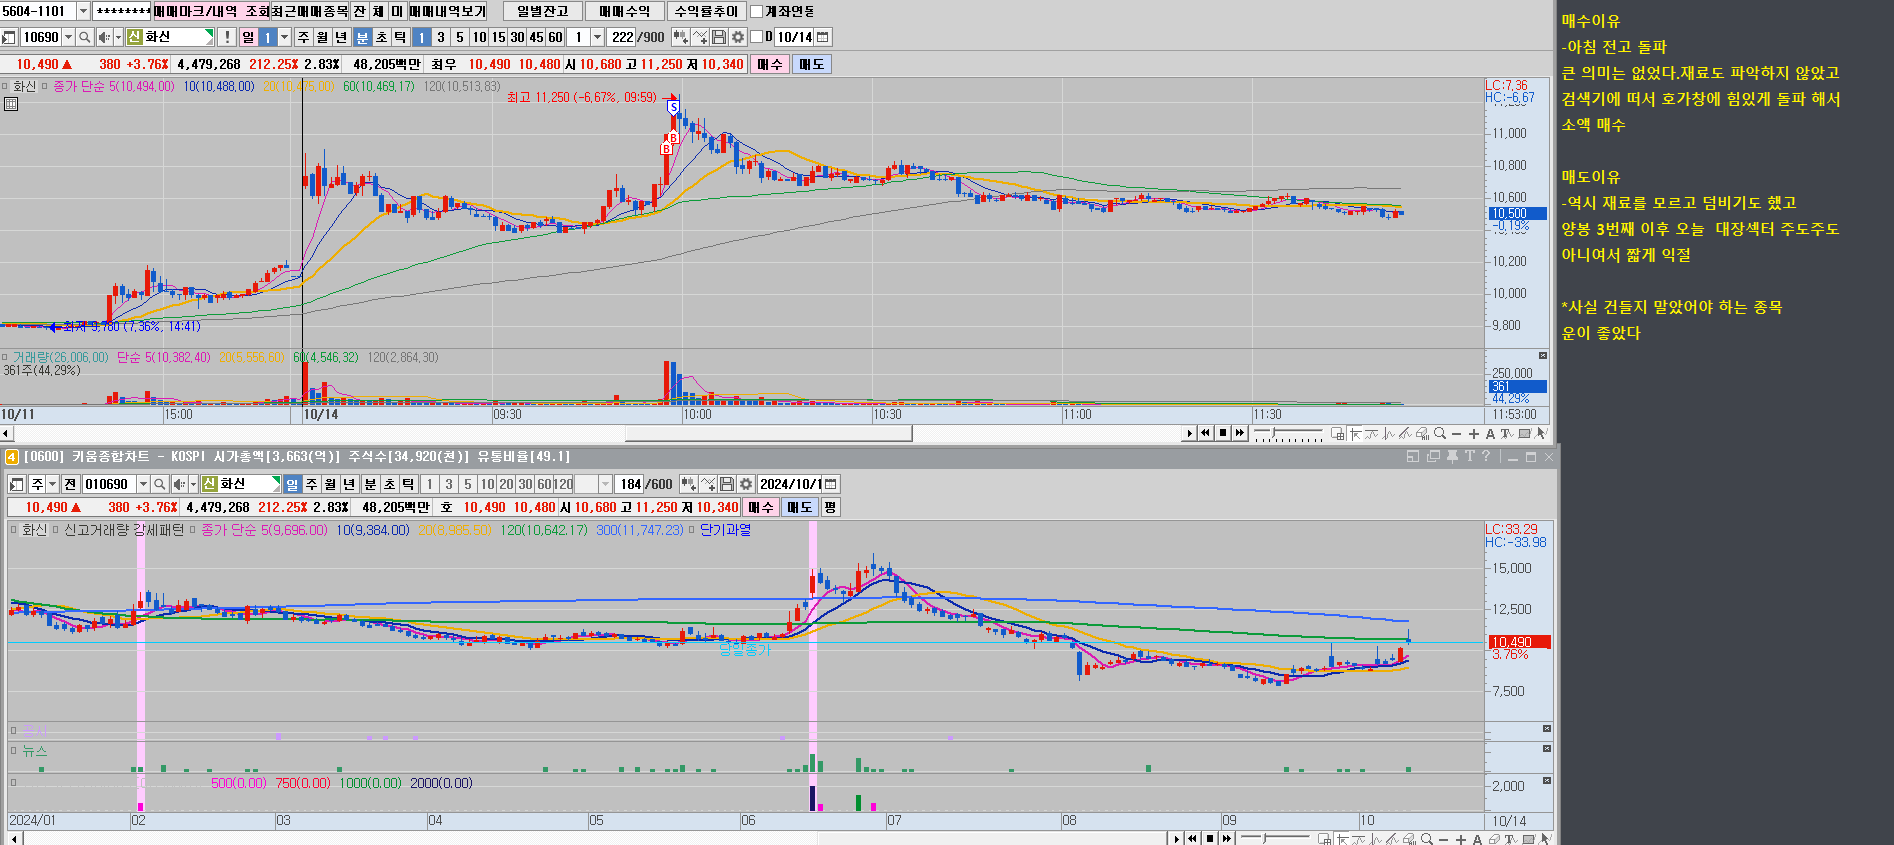Viewport: 1894px width, 845px height.
Task: Toggle the 분 minute chart period button
Action: [362, 37]
